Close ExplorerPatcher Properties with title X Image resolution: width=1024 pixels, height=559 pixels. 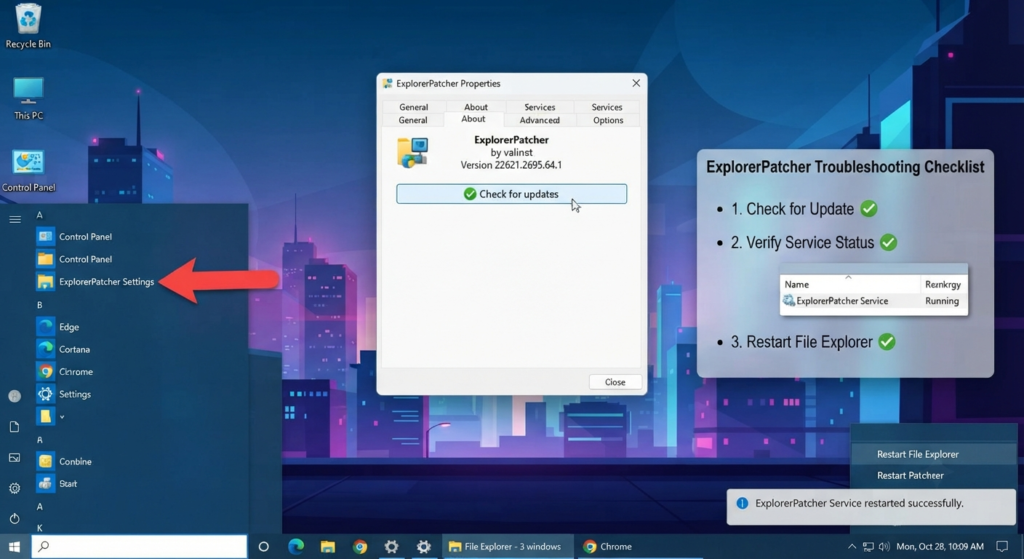click(636, 83)
